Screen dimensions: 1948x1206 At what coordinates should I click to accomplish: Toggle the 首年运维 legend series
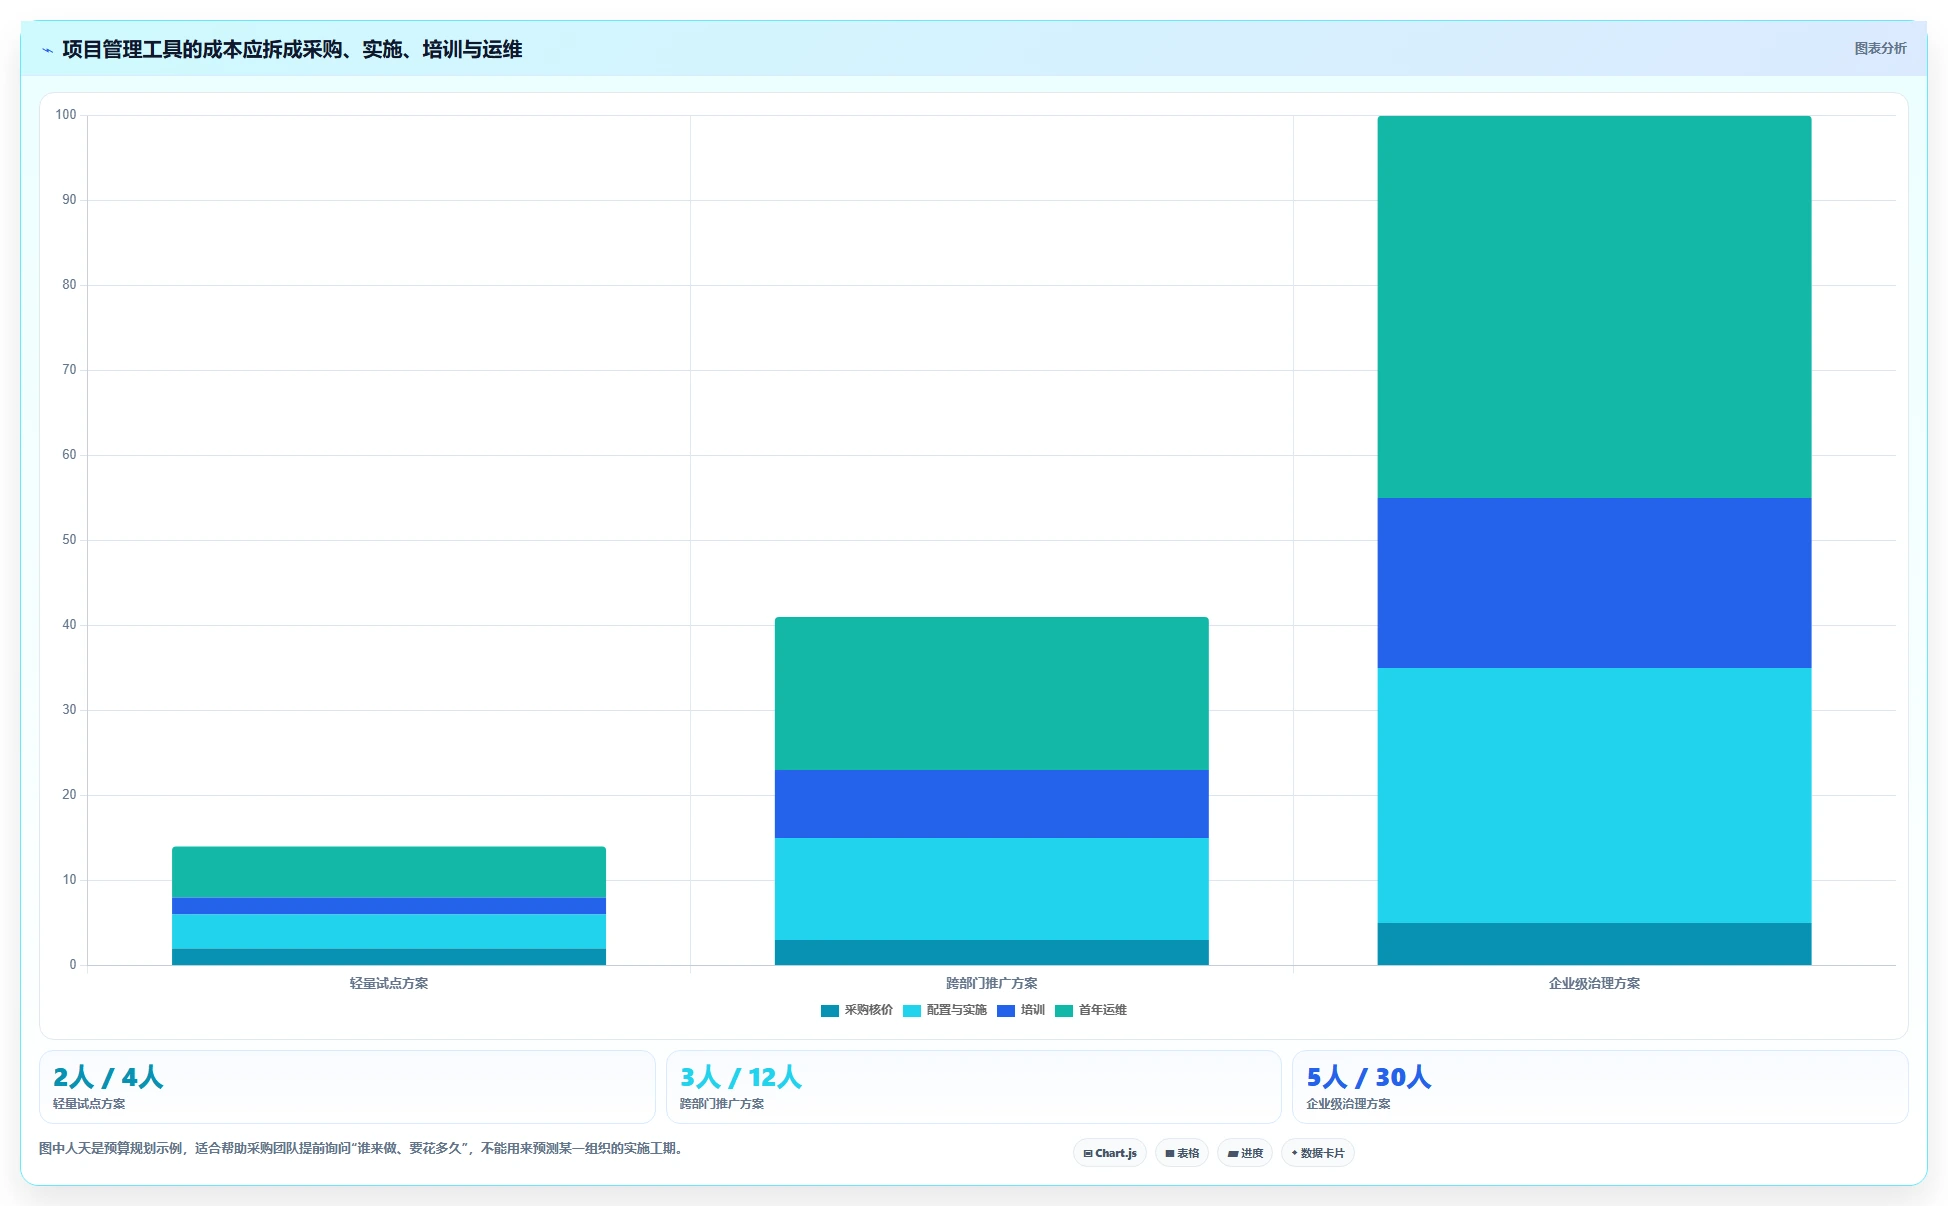coord(1090,1010)
